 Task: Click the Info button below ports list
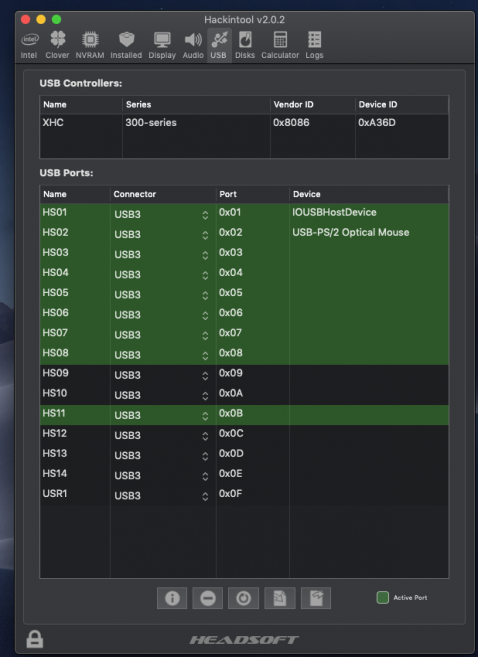pos(172,598)
